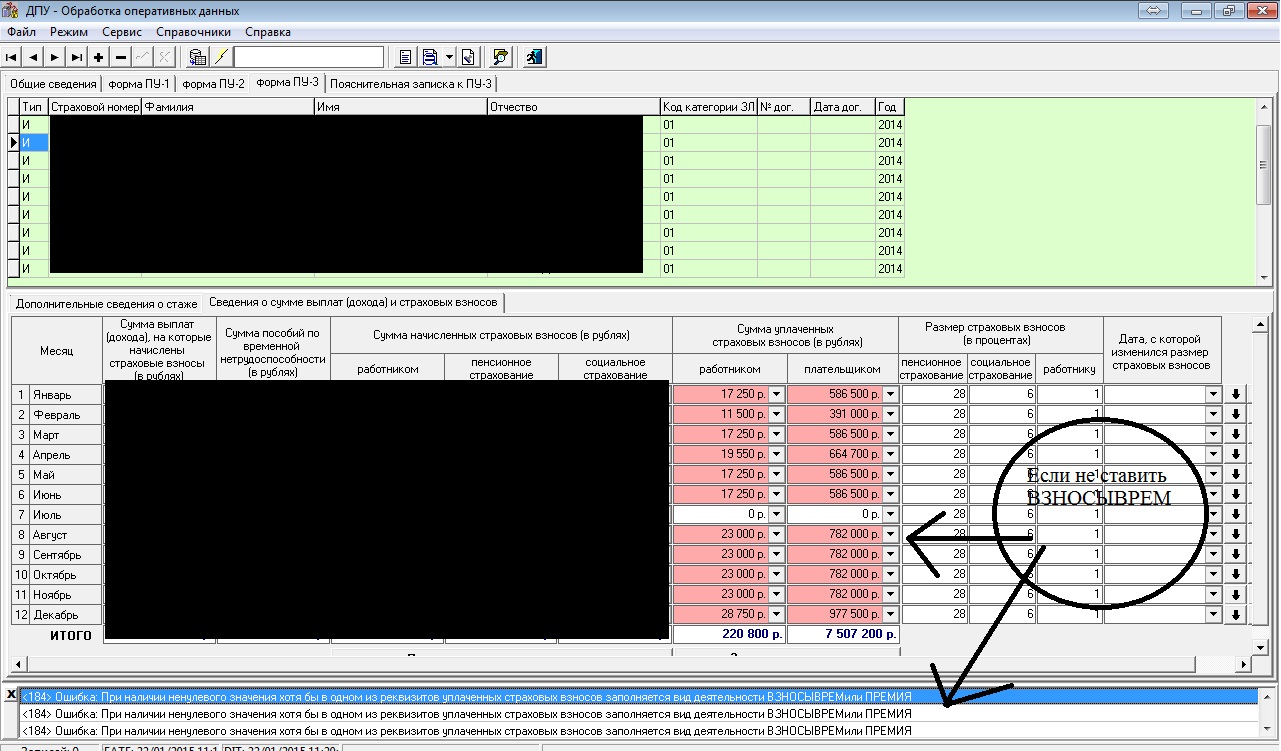Open the работником paid dropdown for Июль

coord(776,514)
